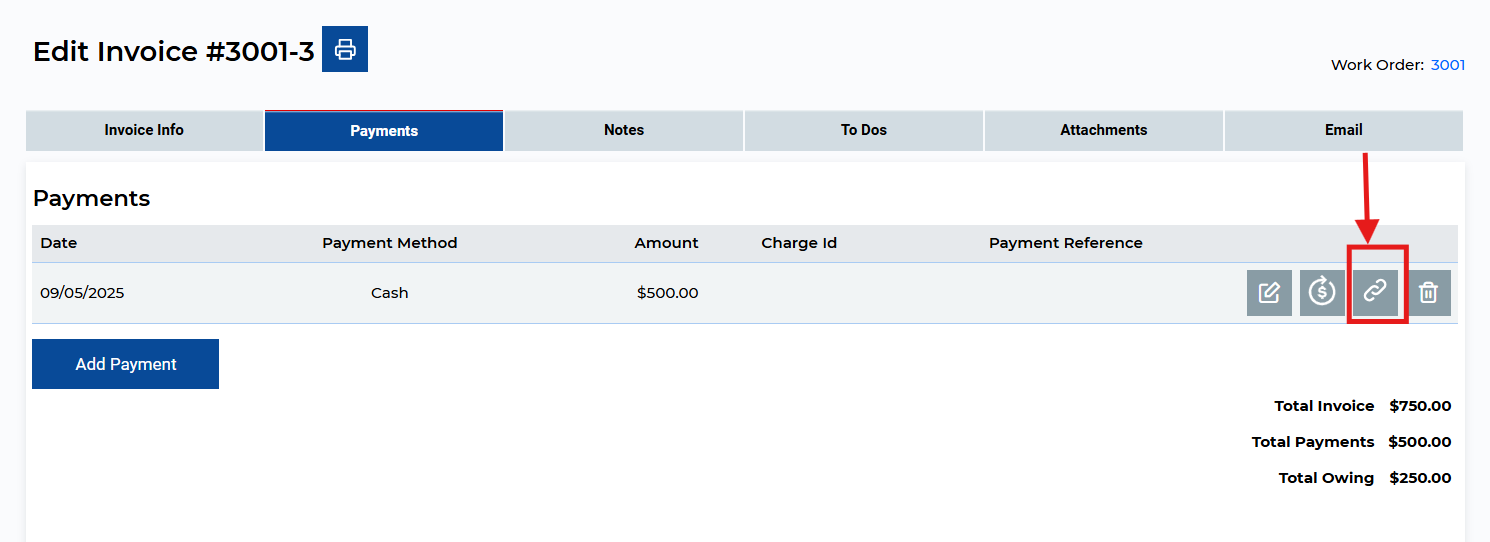The width and height of the screenshot is (1490, 542).
Task: Open Work Order 3001 link
Action: pos(1448,65)
